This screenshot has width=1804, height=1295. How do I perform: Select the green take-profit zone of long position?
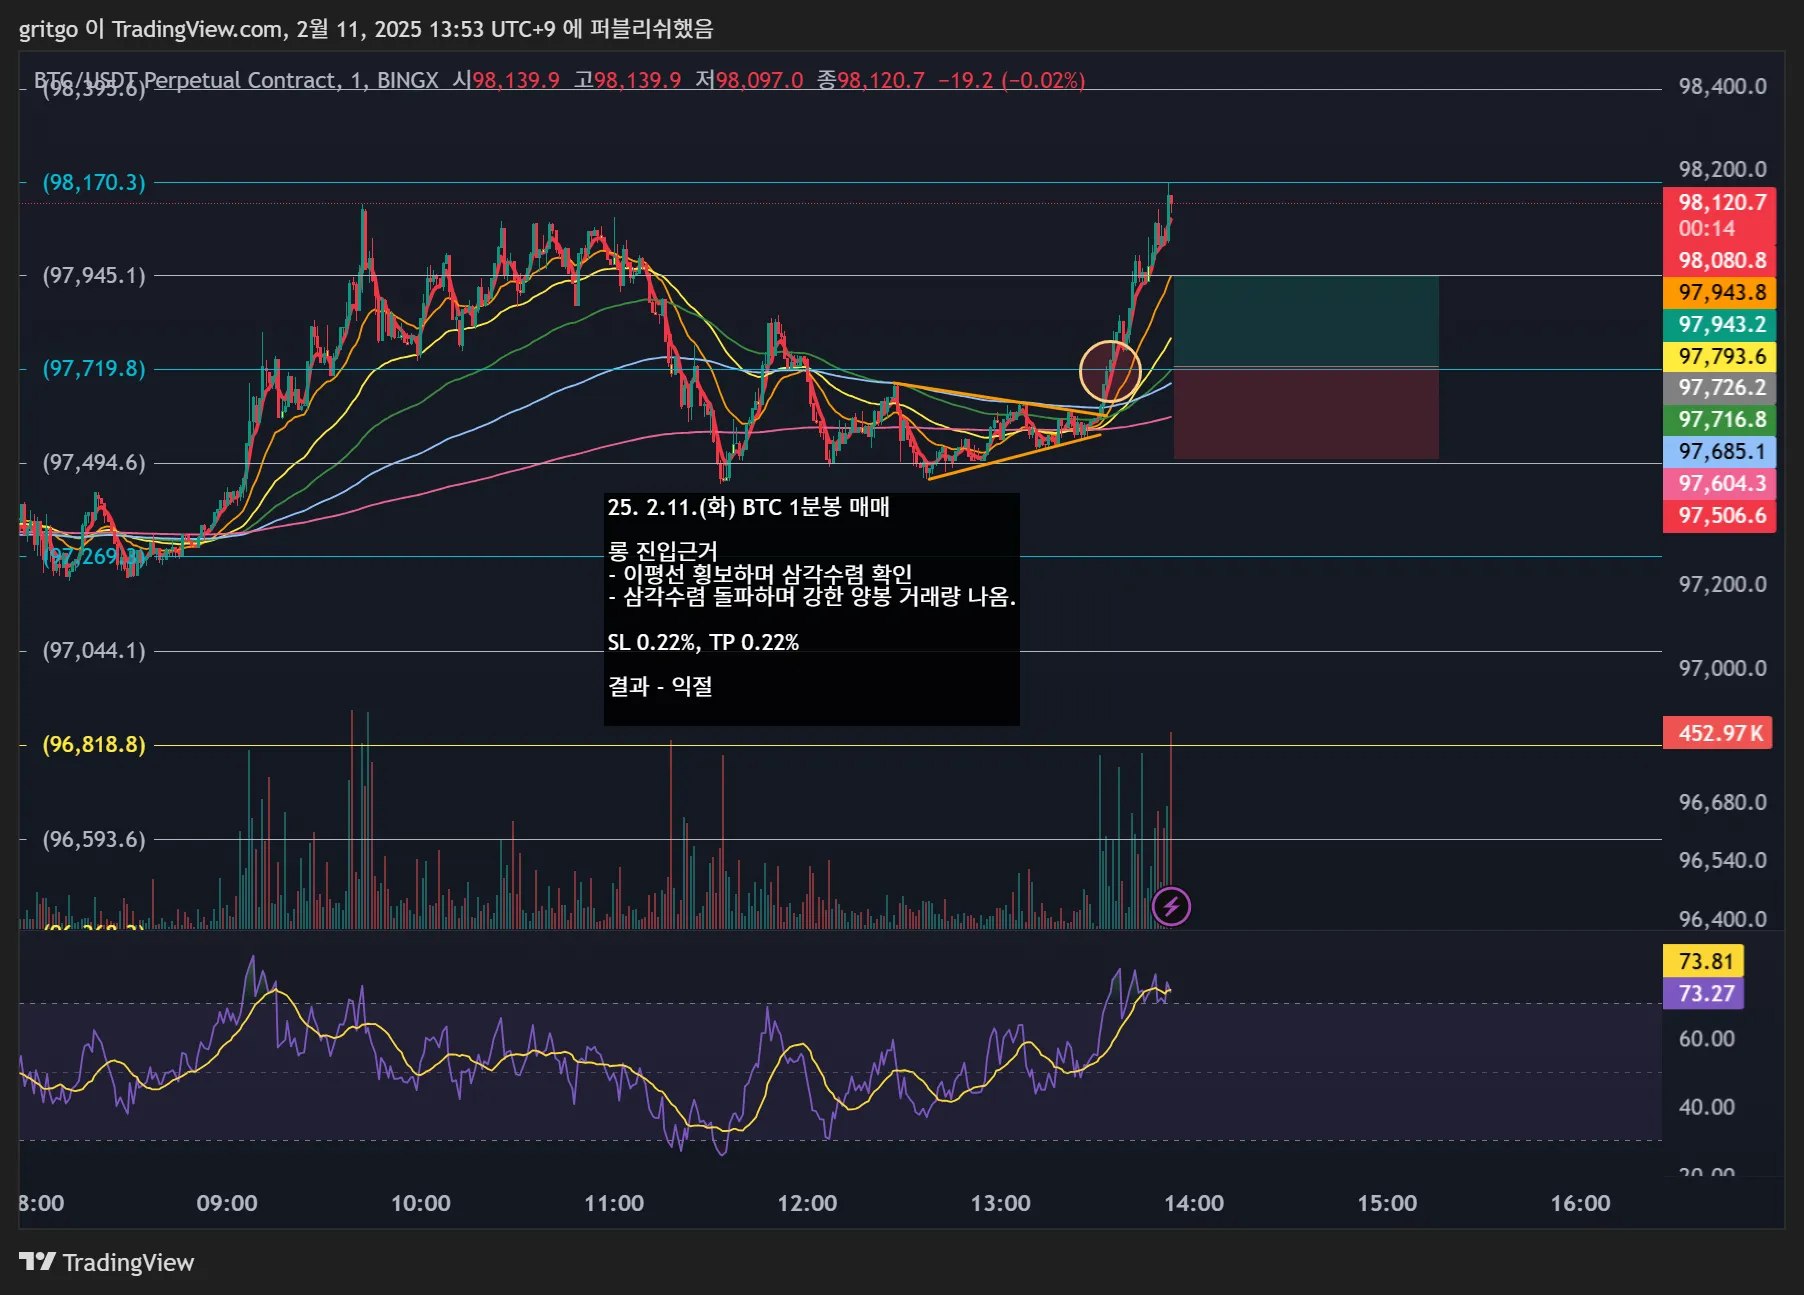click(x=1306, y=321)
